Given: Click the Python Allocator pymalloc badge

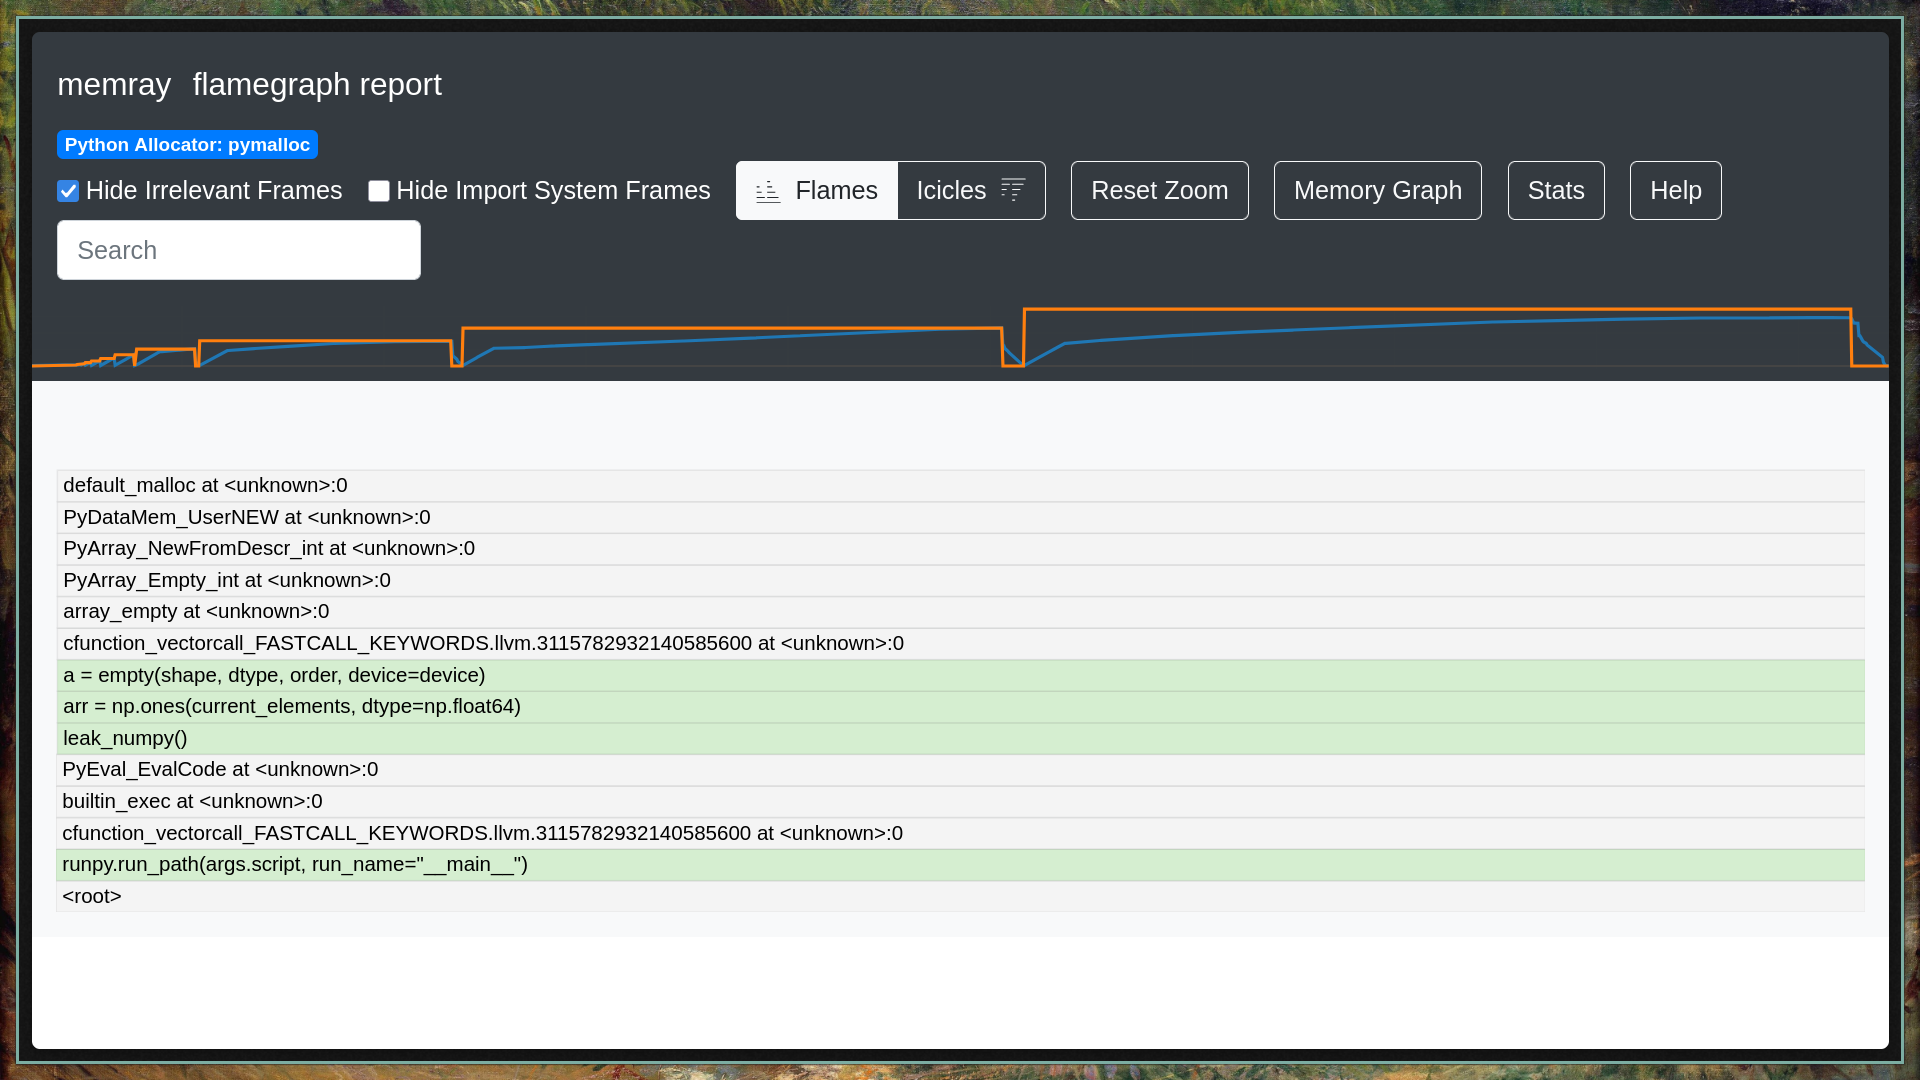Looking at the screenshot, I should tap(187, 145).
